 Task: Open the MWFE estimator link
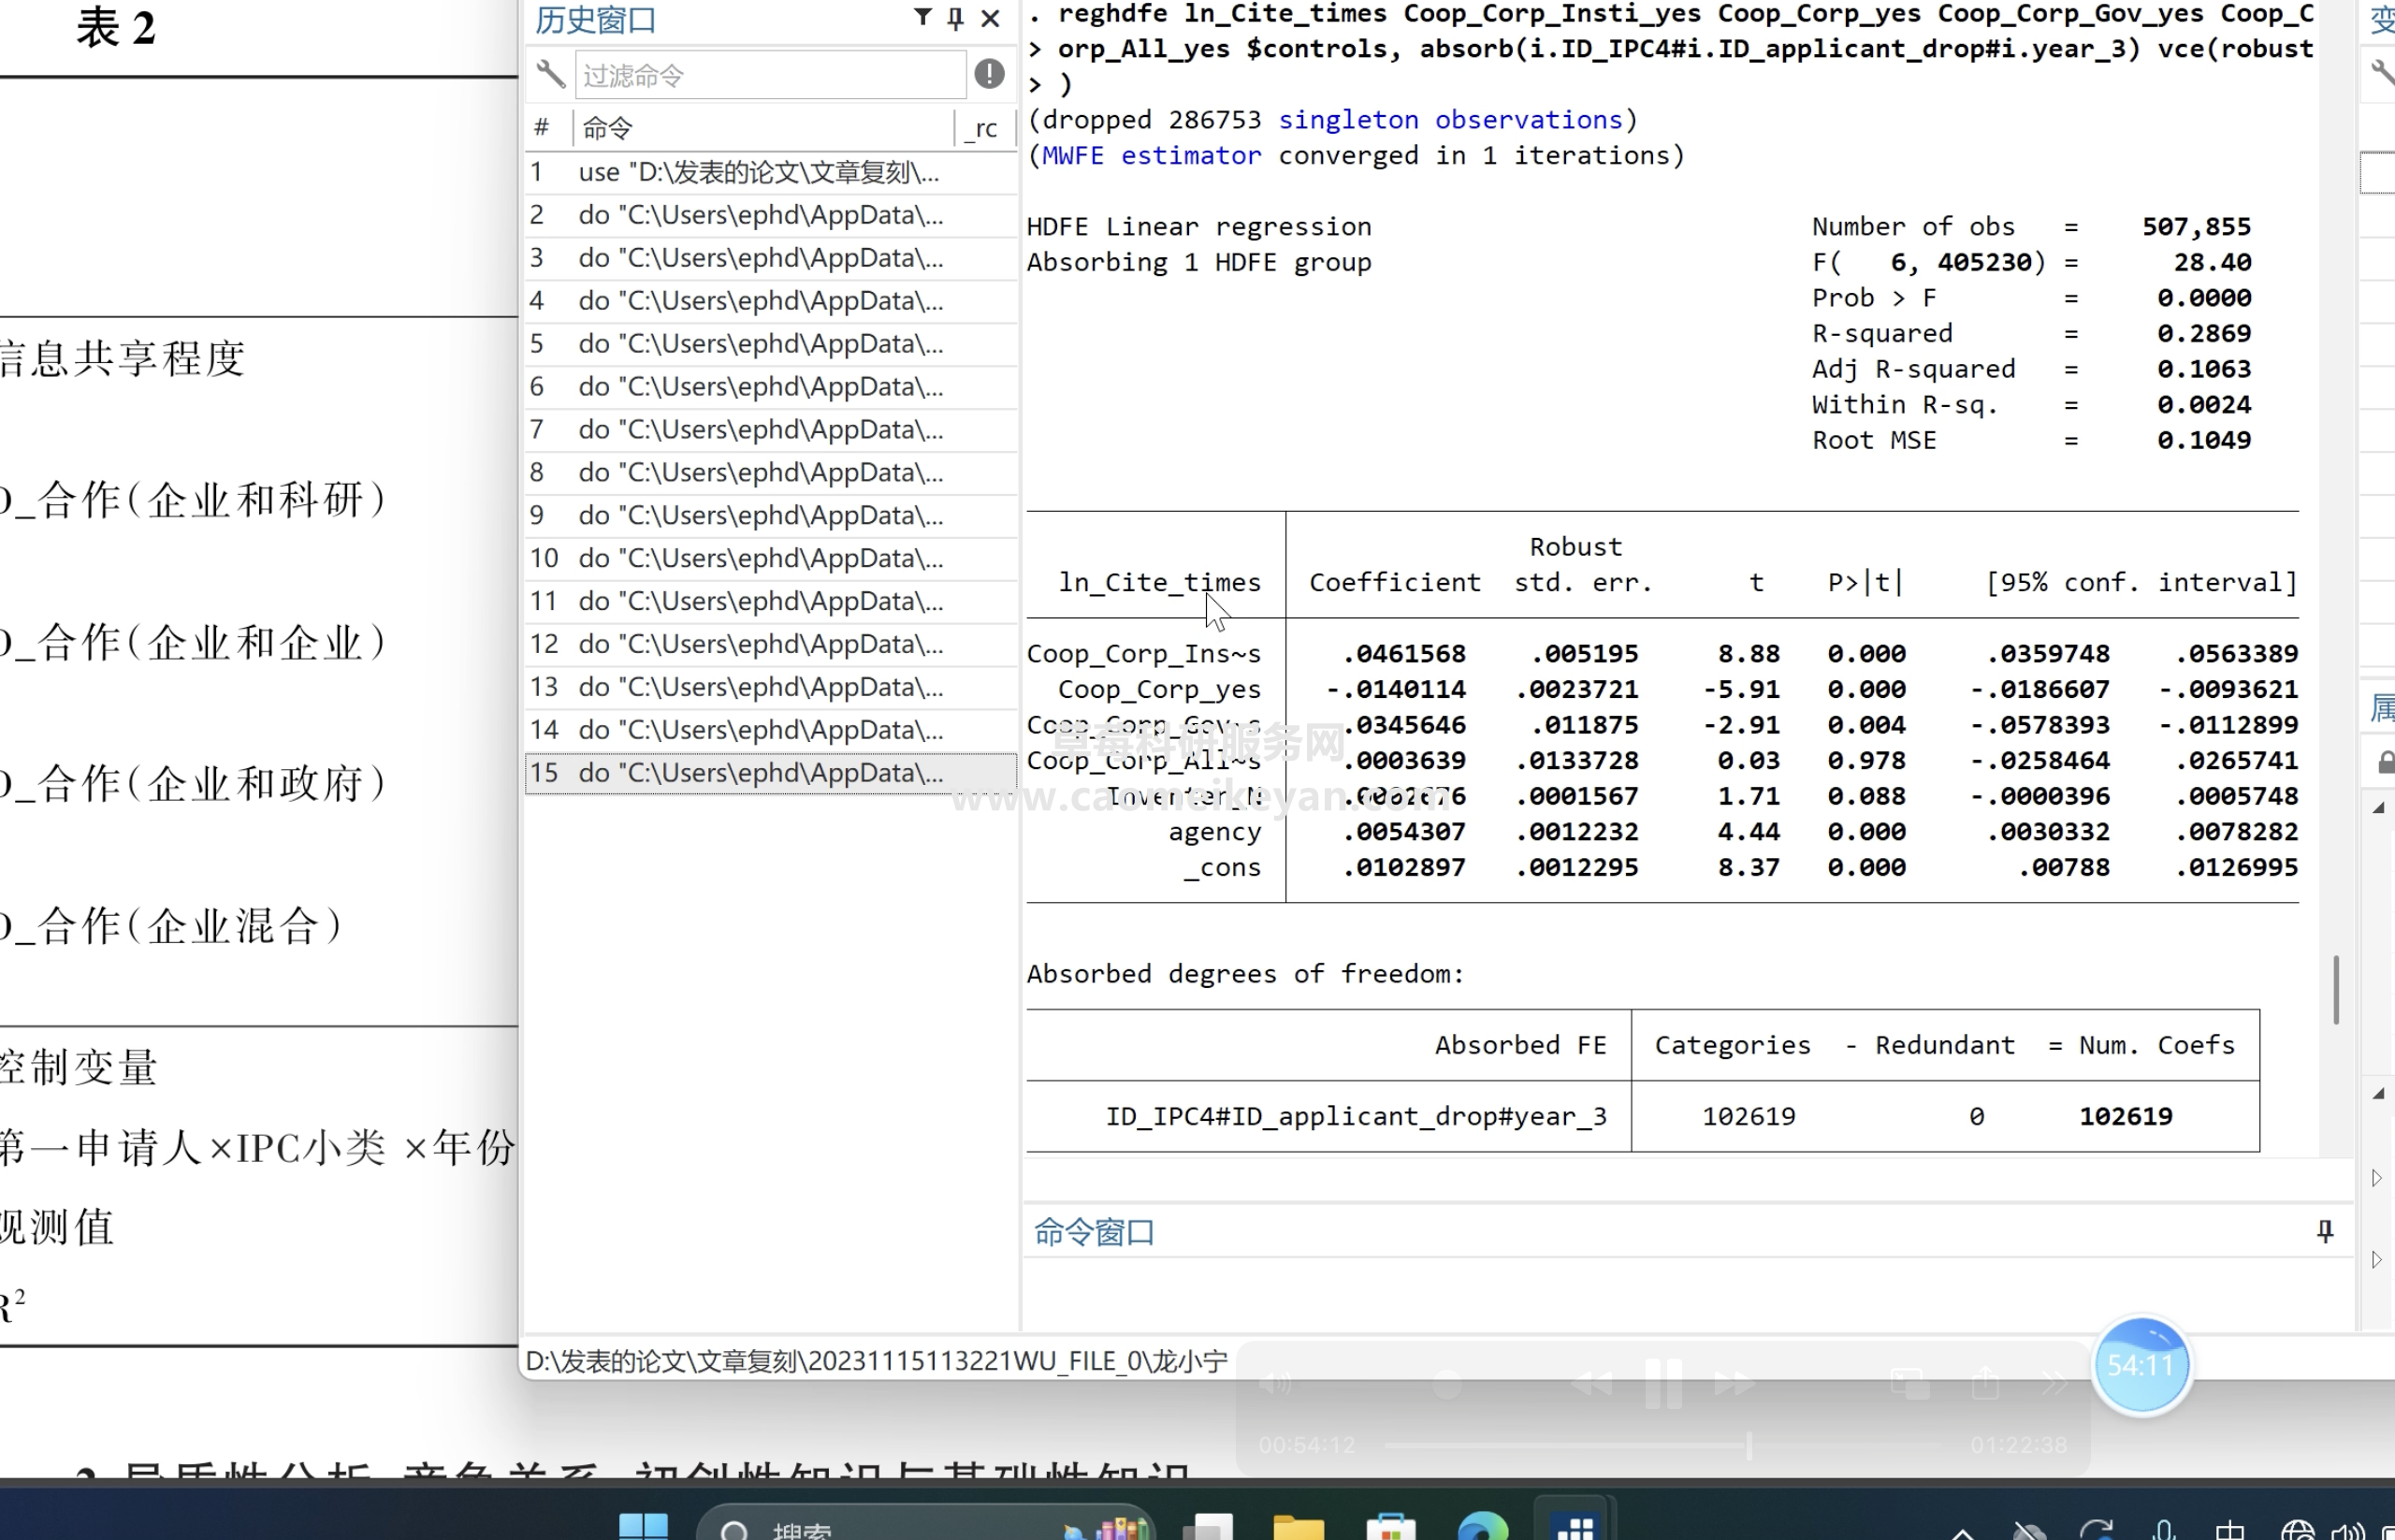pyautogui.click(x=1151, y=156)
